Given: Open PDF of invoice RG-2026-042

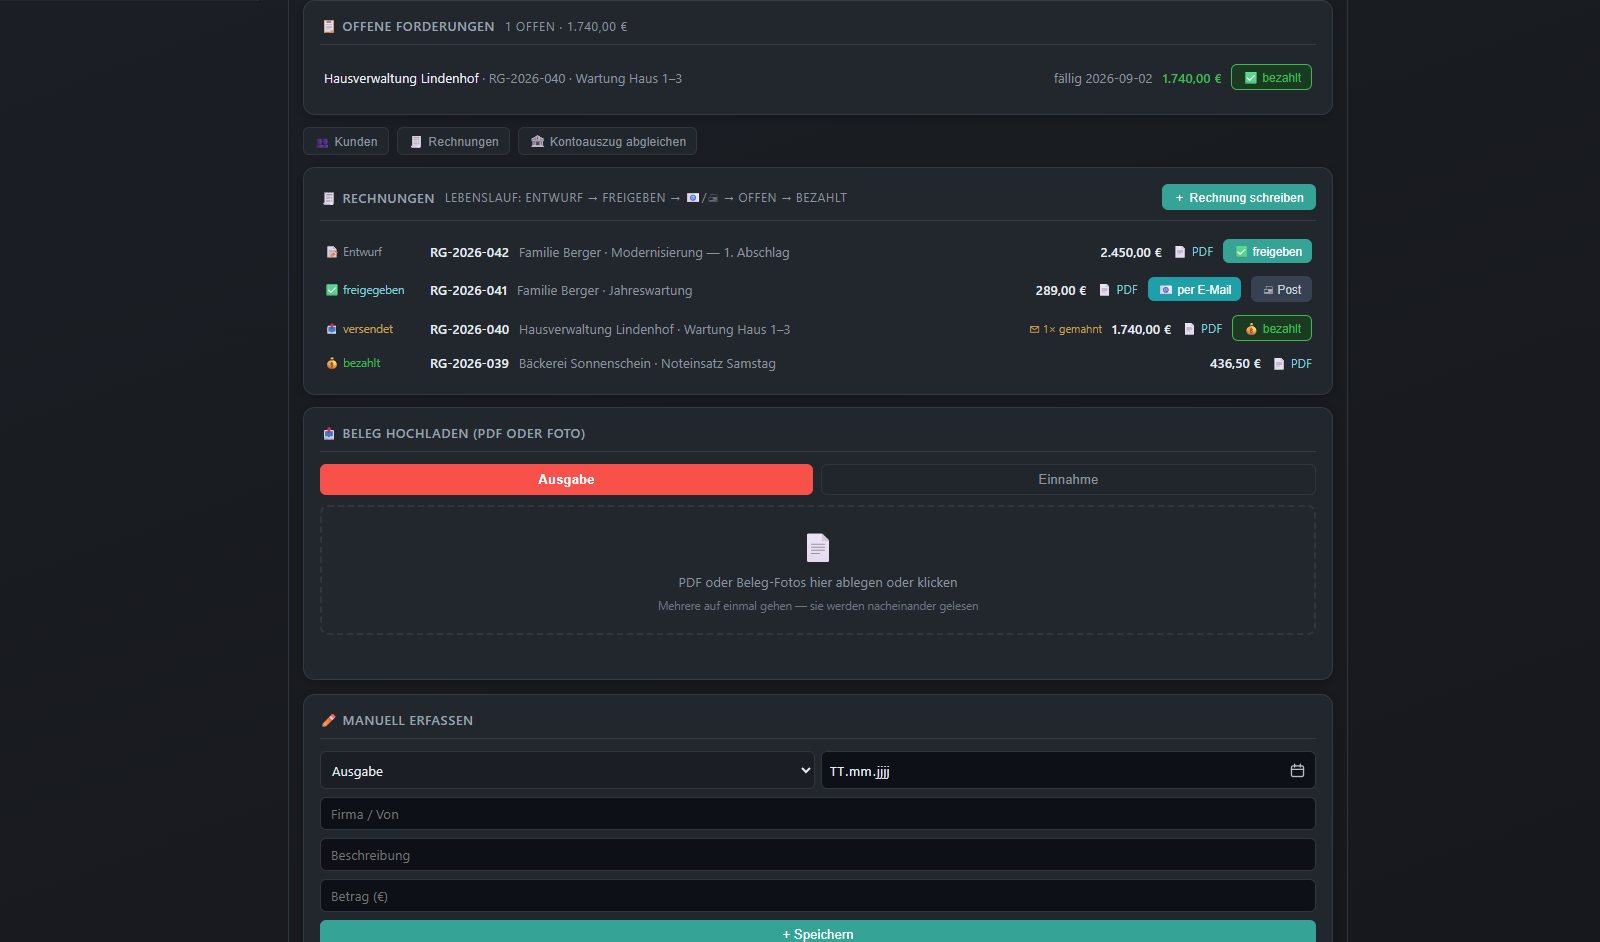Looking at the screenshot, I should [1193, 252].
